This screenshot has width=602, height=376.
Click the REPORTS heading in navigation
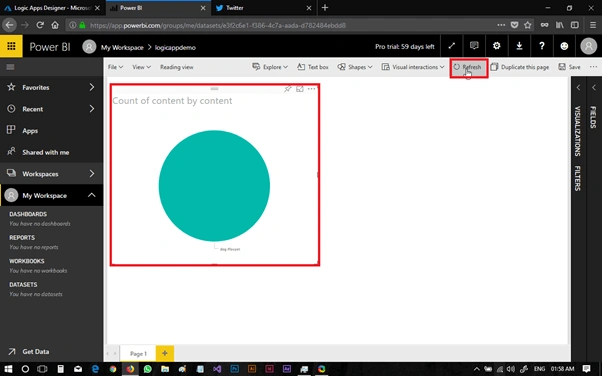click(22, 238)
